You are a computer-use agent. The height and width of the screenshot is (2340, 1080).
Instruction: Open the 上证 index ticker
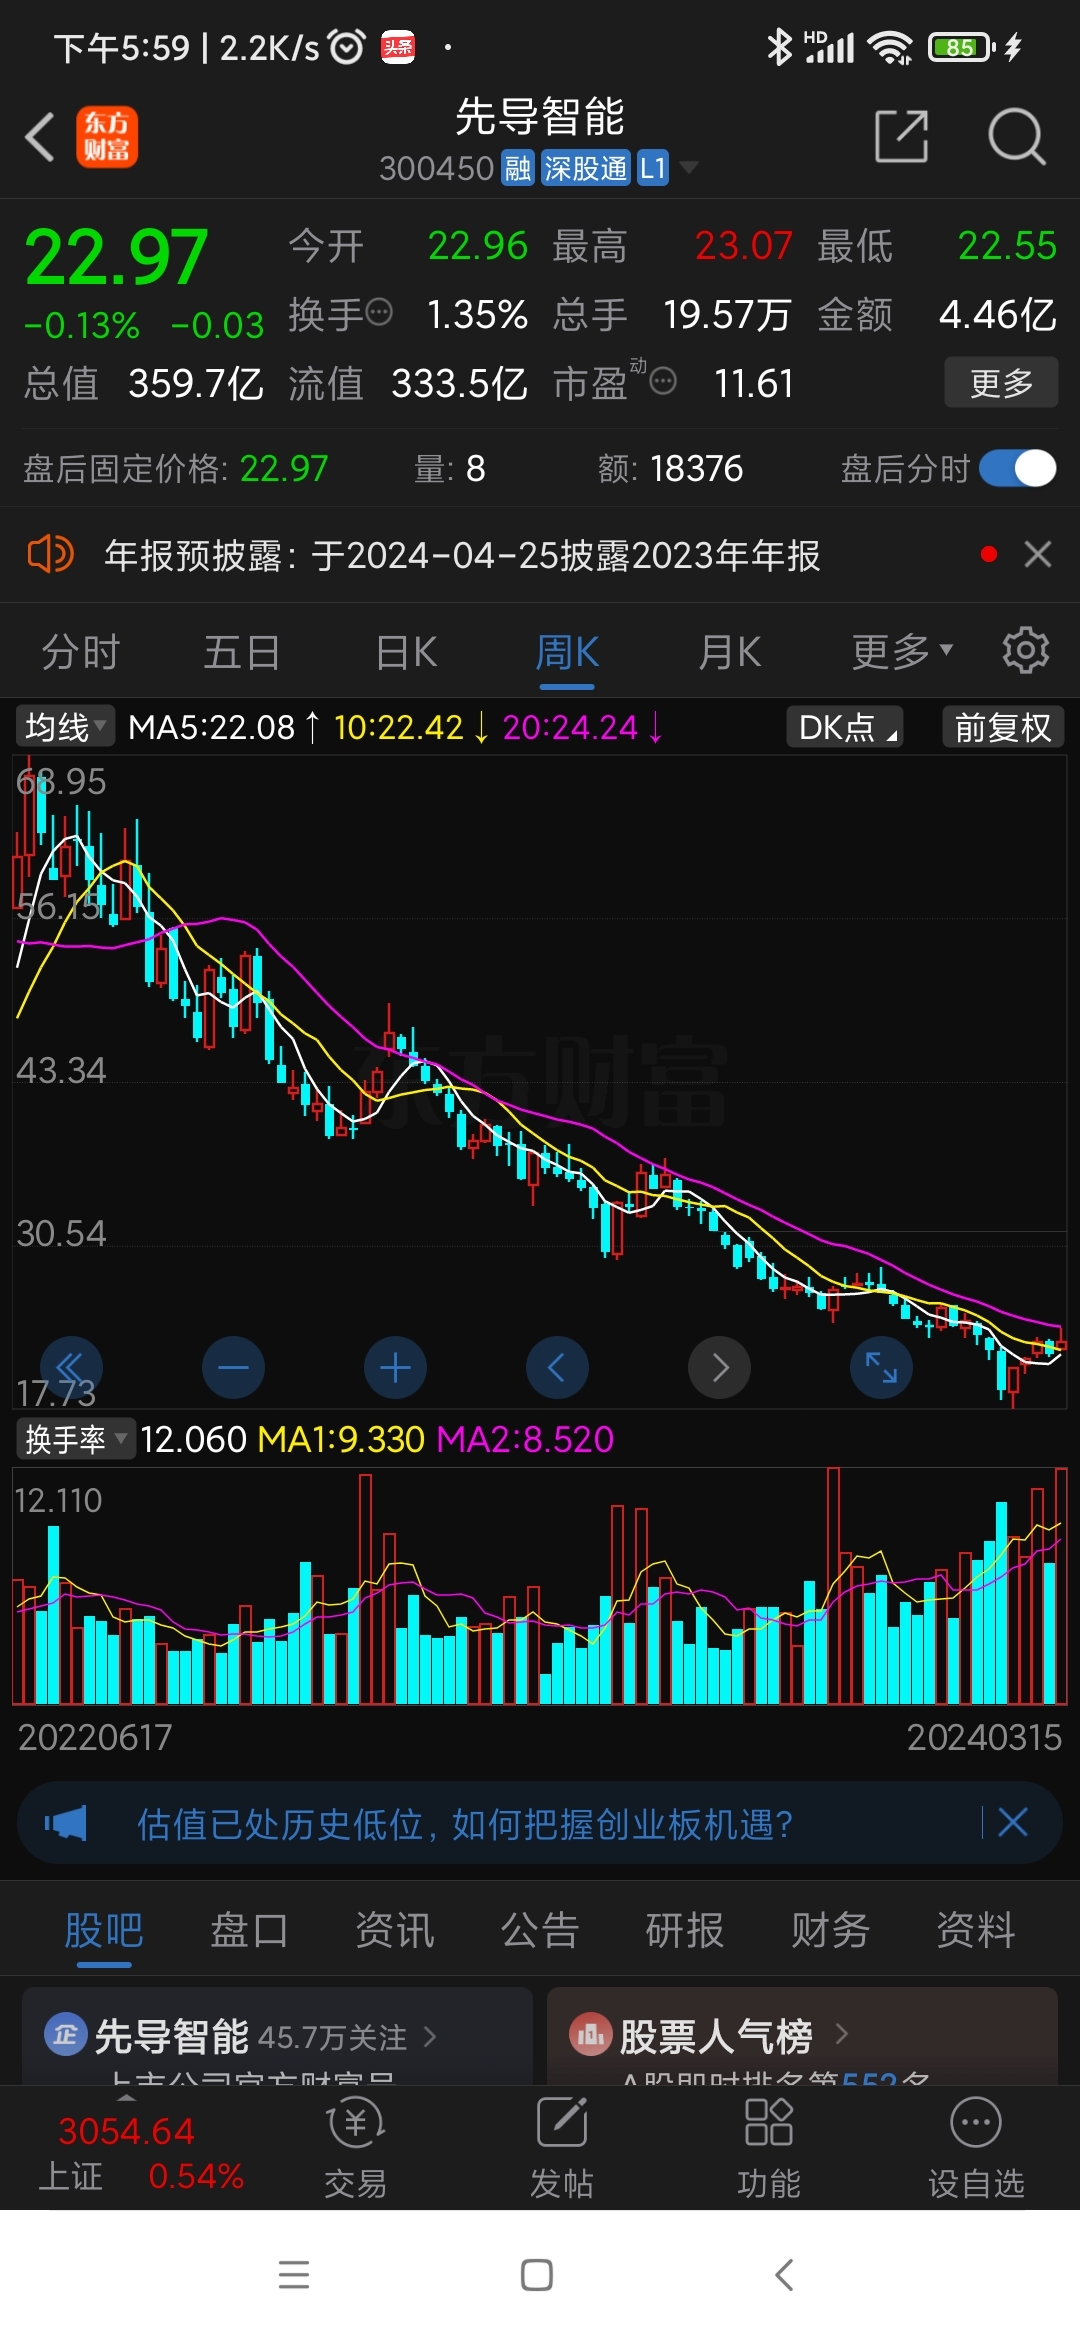[141, 2152]
